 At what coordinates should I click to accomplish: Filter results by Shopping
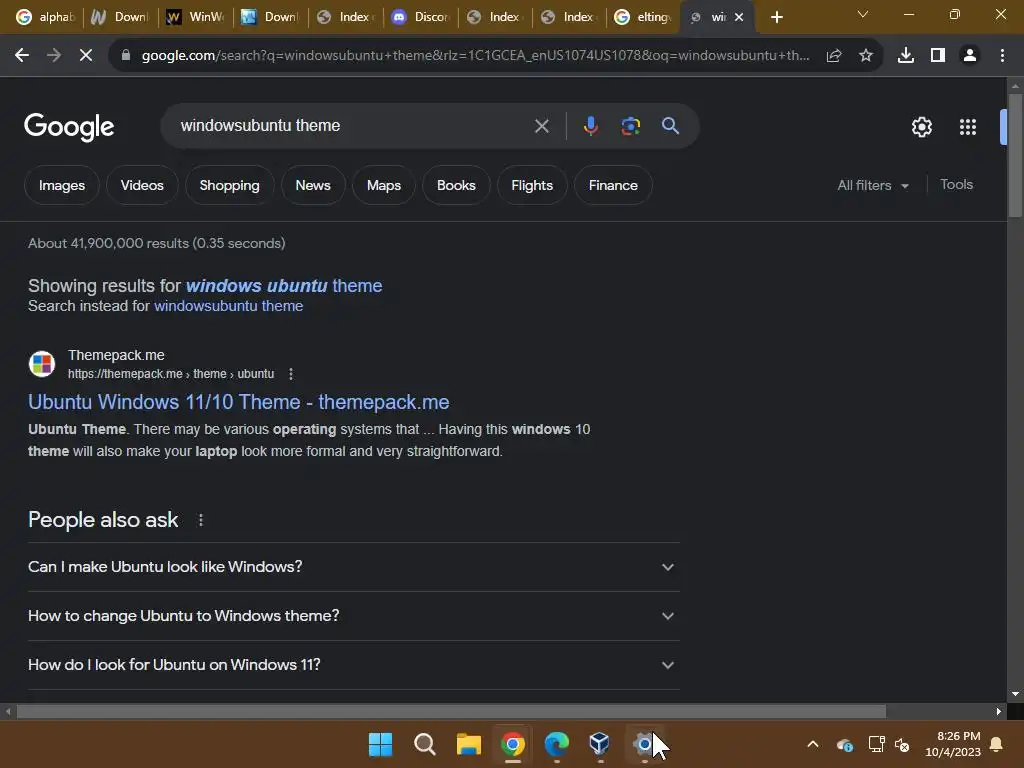(x=229, y=185)
